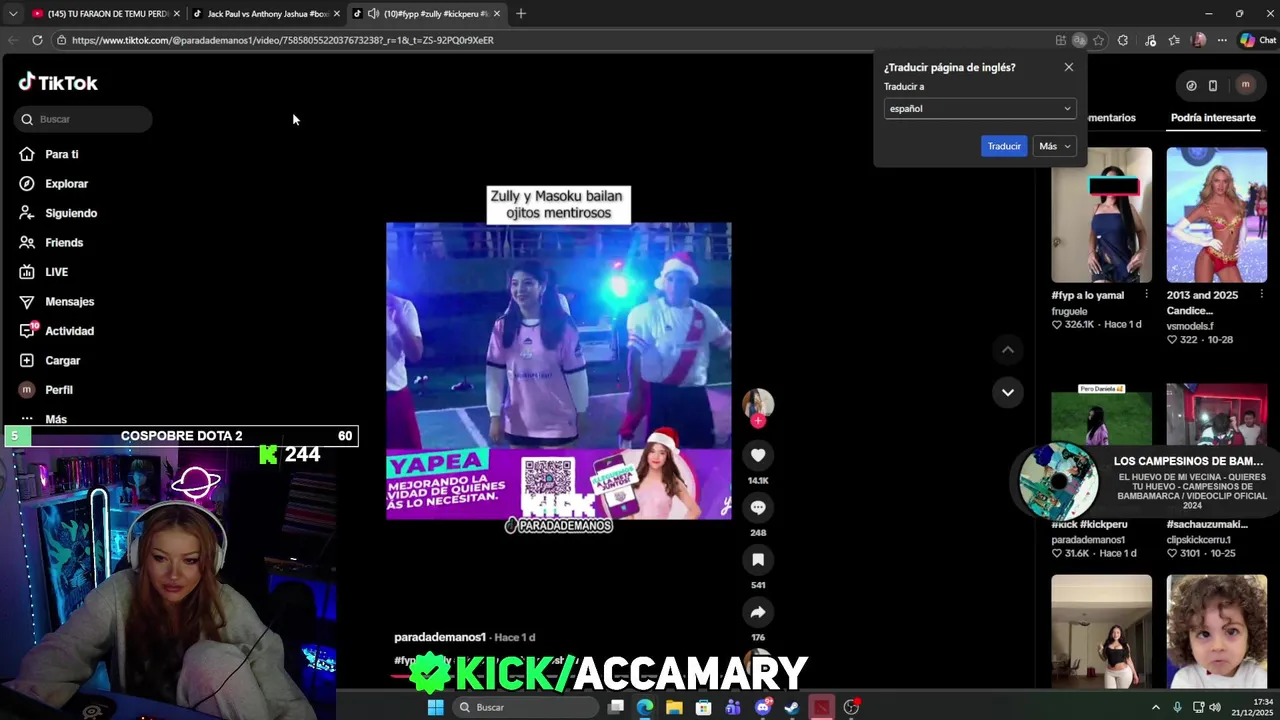This screenshot has width=1280, height=720.
Task: Open the vsmodels.f creator link
Action: pos(1190,326)
